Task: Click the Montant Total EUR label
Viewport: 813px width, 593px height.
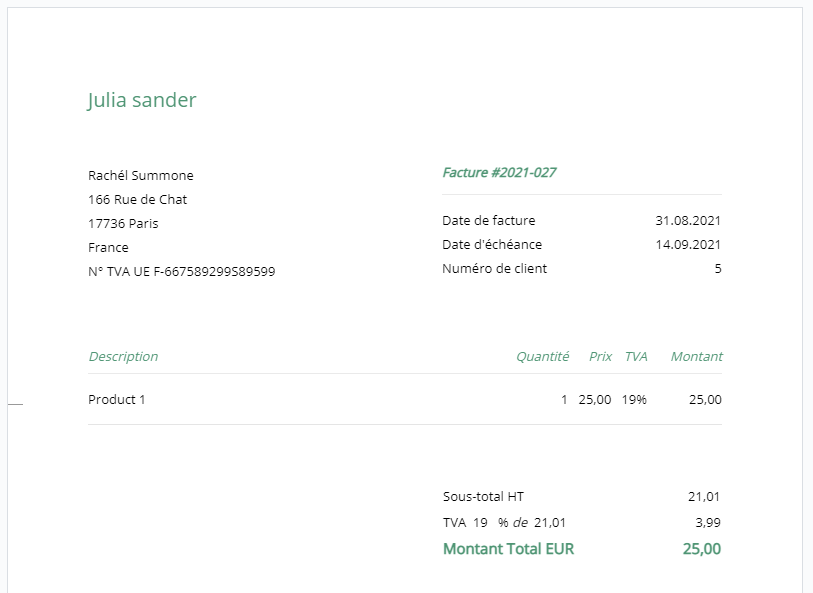Action: pos(509,549)
